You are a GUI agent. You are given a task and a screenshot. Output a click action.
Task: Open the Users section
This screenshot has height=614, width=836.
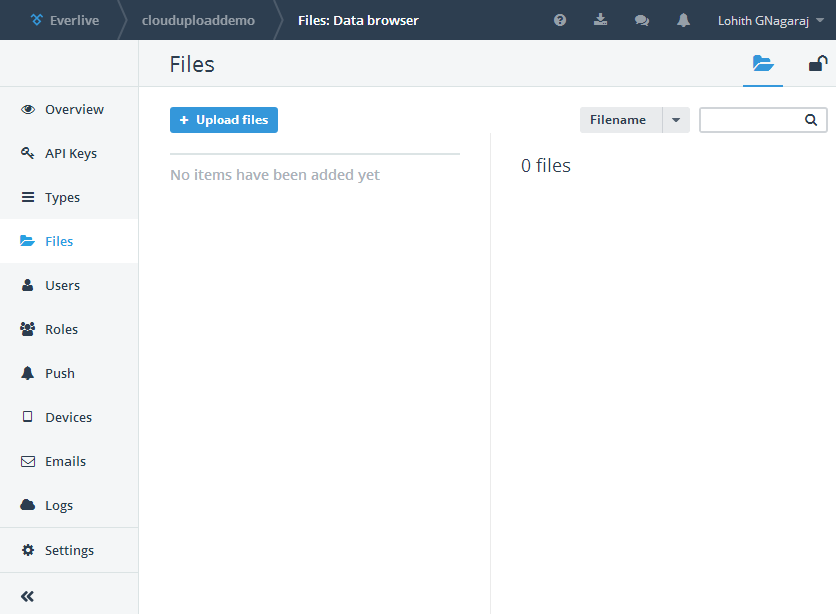point(62,286)
